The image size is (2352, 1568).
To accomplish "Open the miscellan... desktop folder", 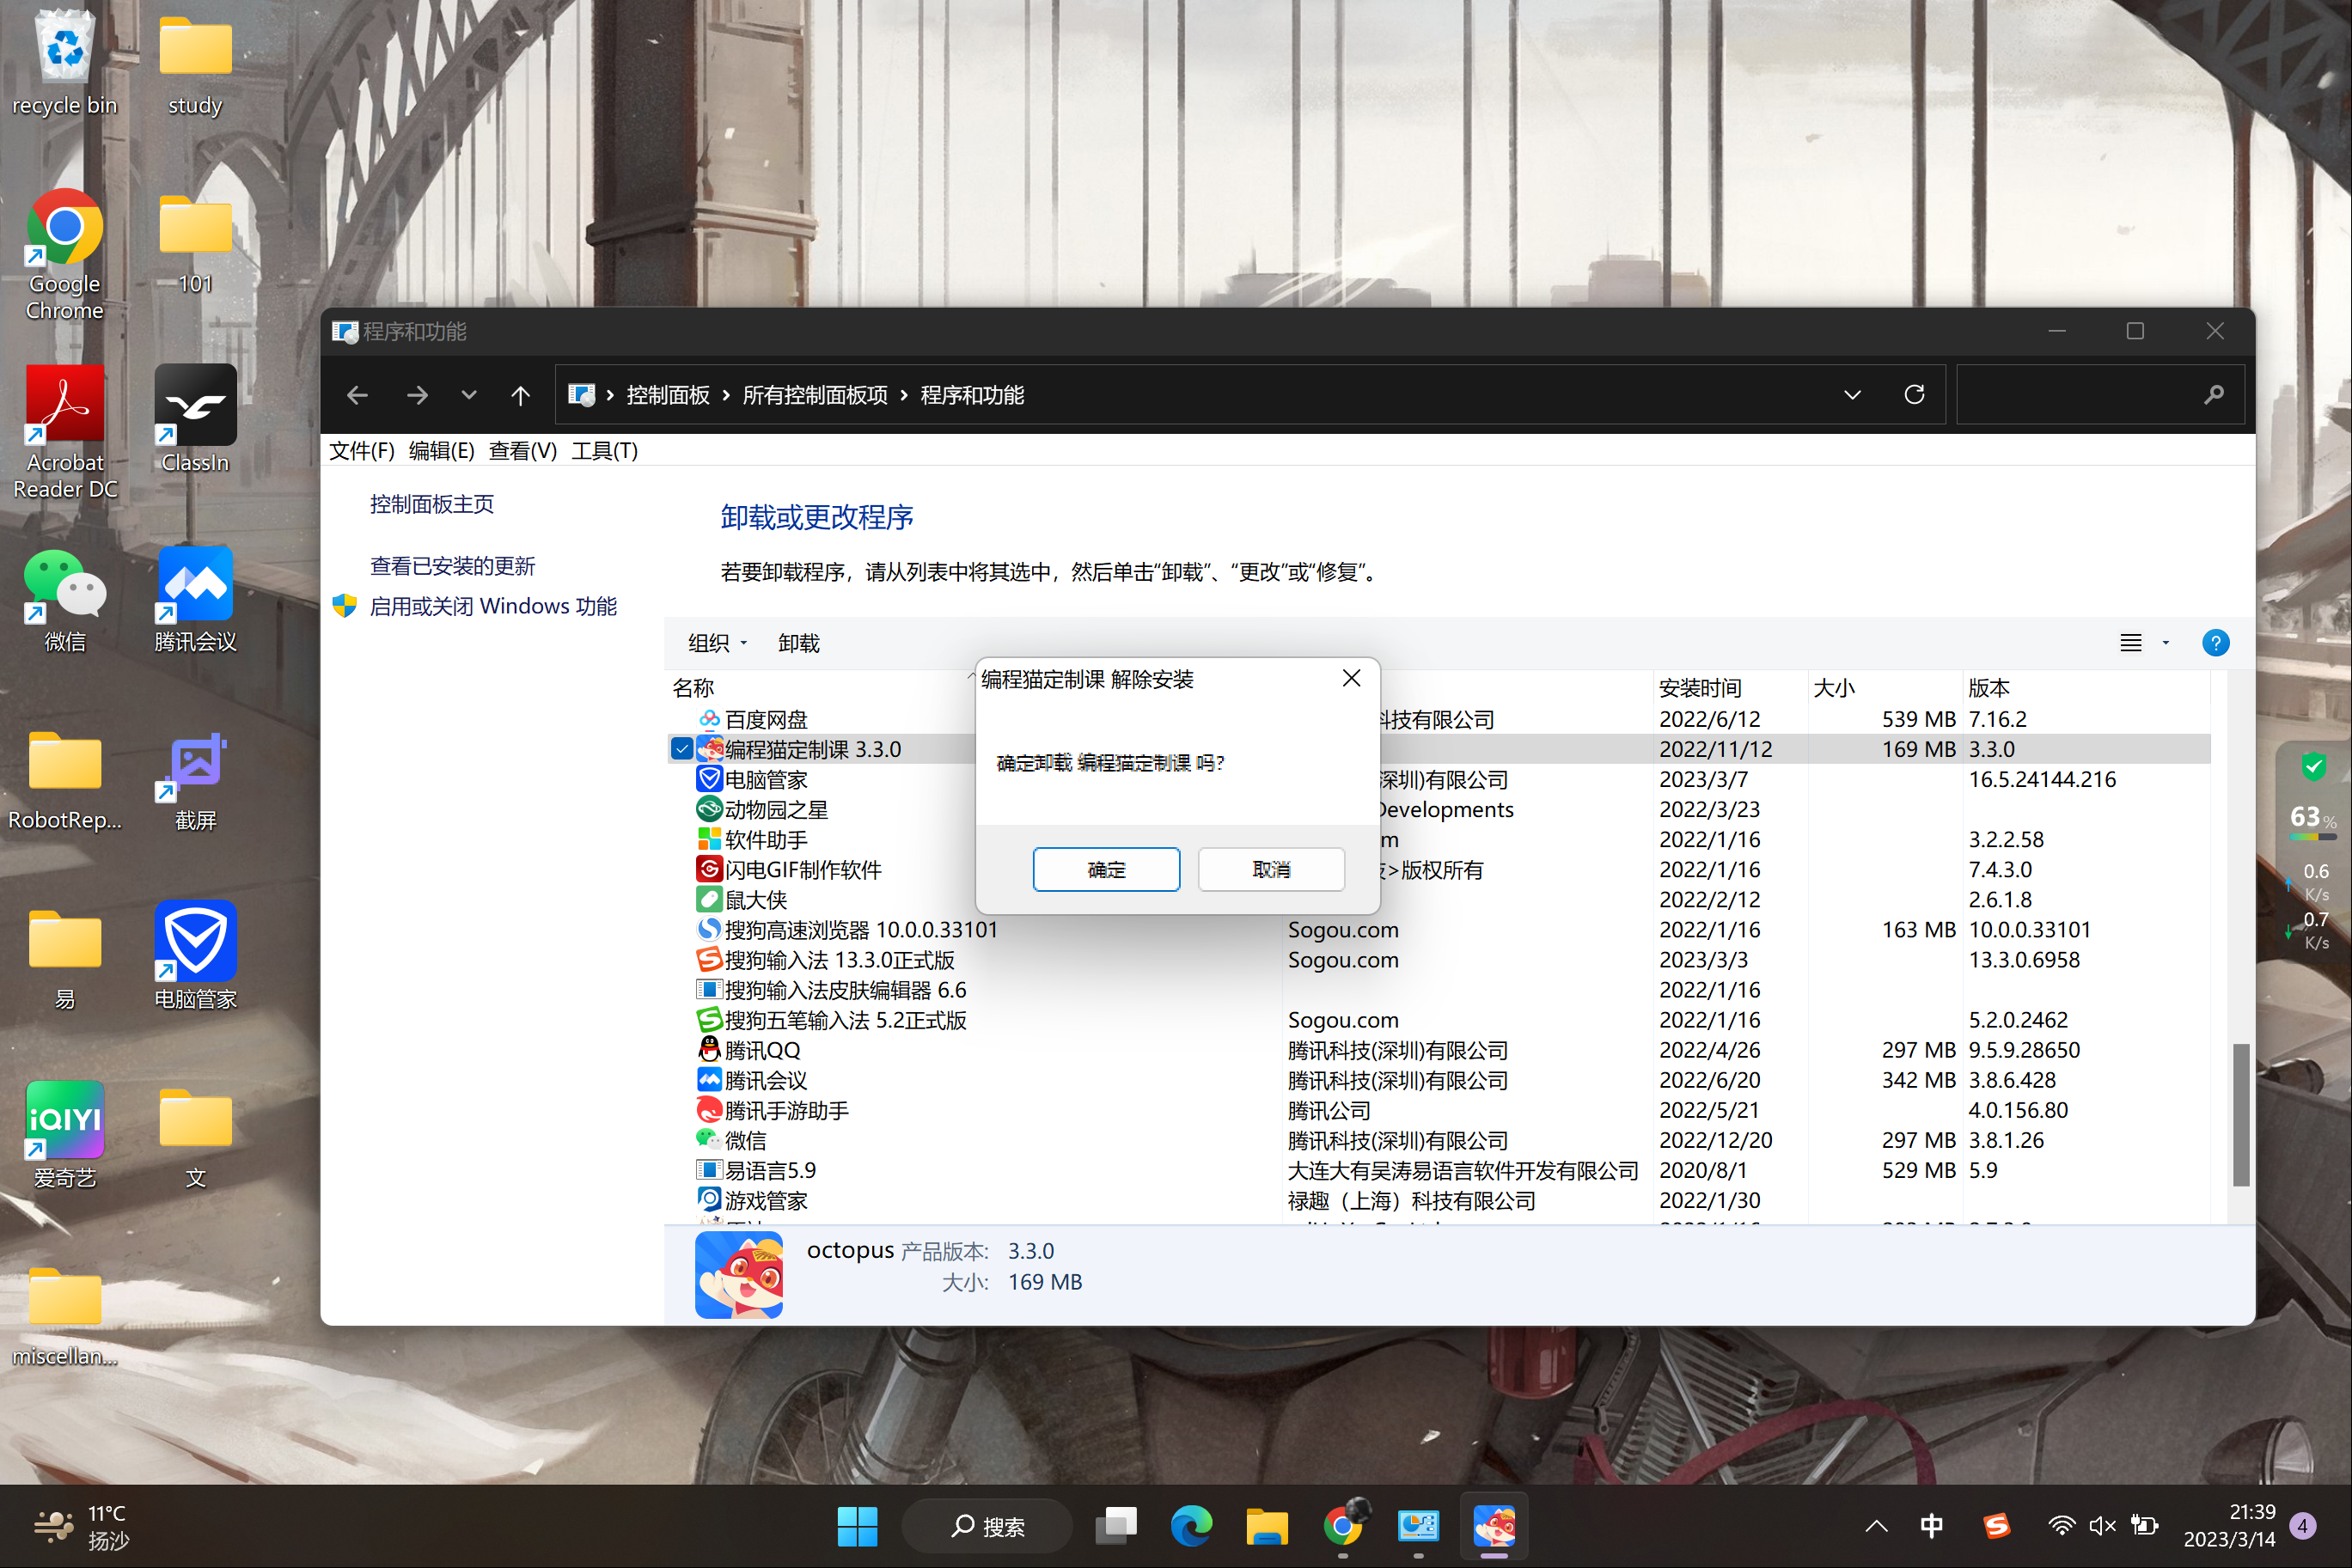I will 65,1315.
